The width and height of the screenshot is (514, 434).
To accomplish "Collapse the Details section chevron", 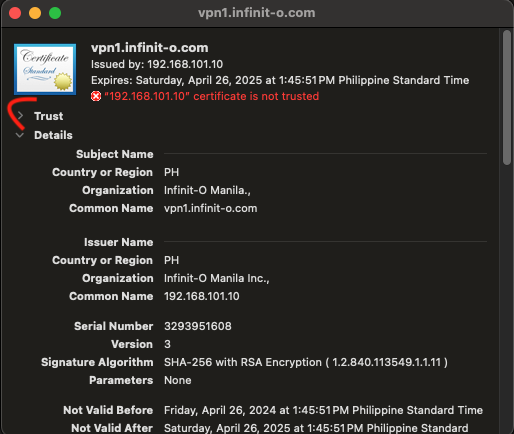I will [x=20, y=135].
